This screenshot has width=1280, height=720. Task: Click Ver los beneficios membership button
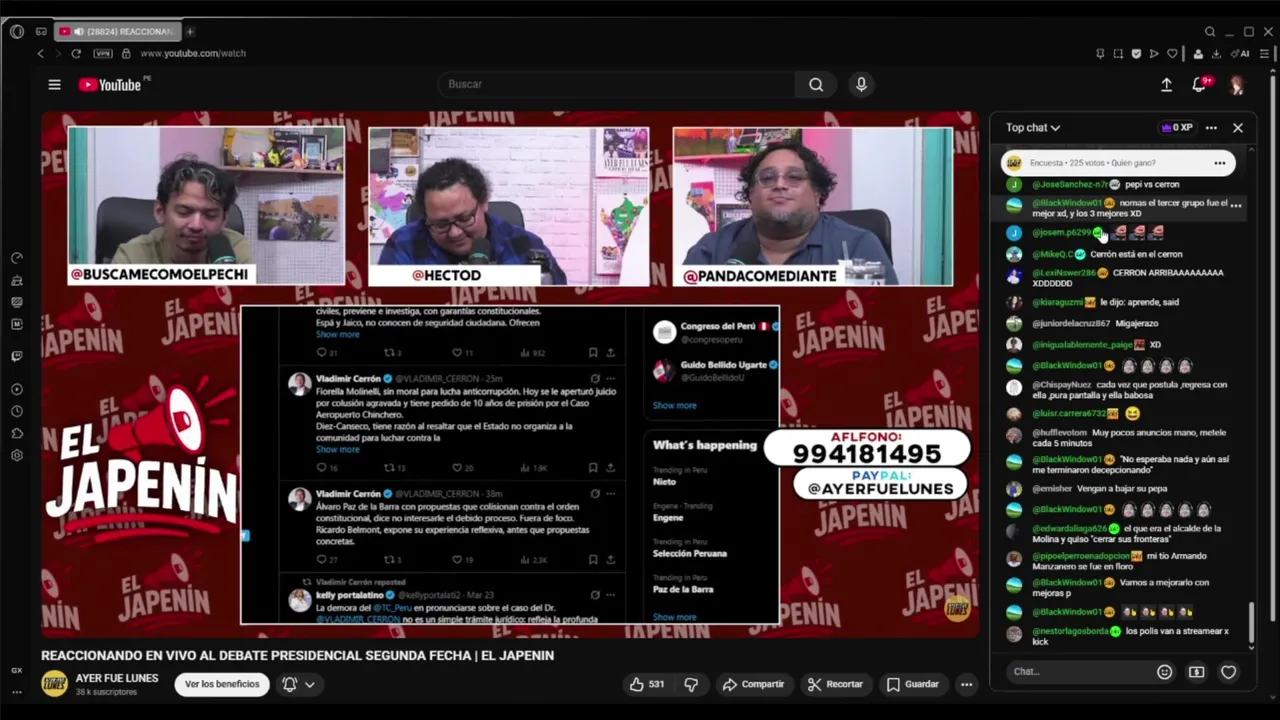pos(222,684)
